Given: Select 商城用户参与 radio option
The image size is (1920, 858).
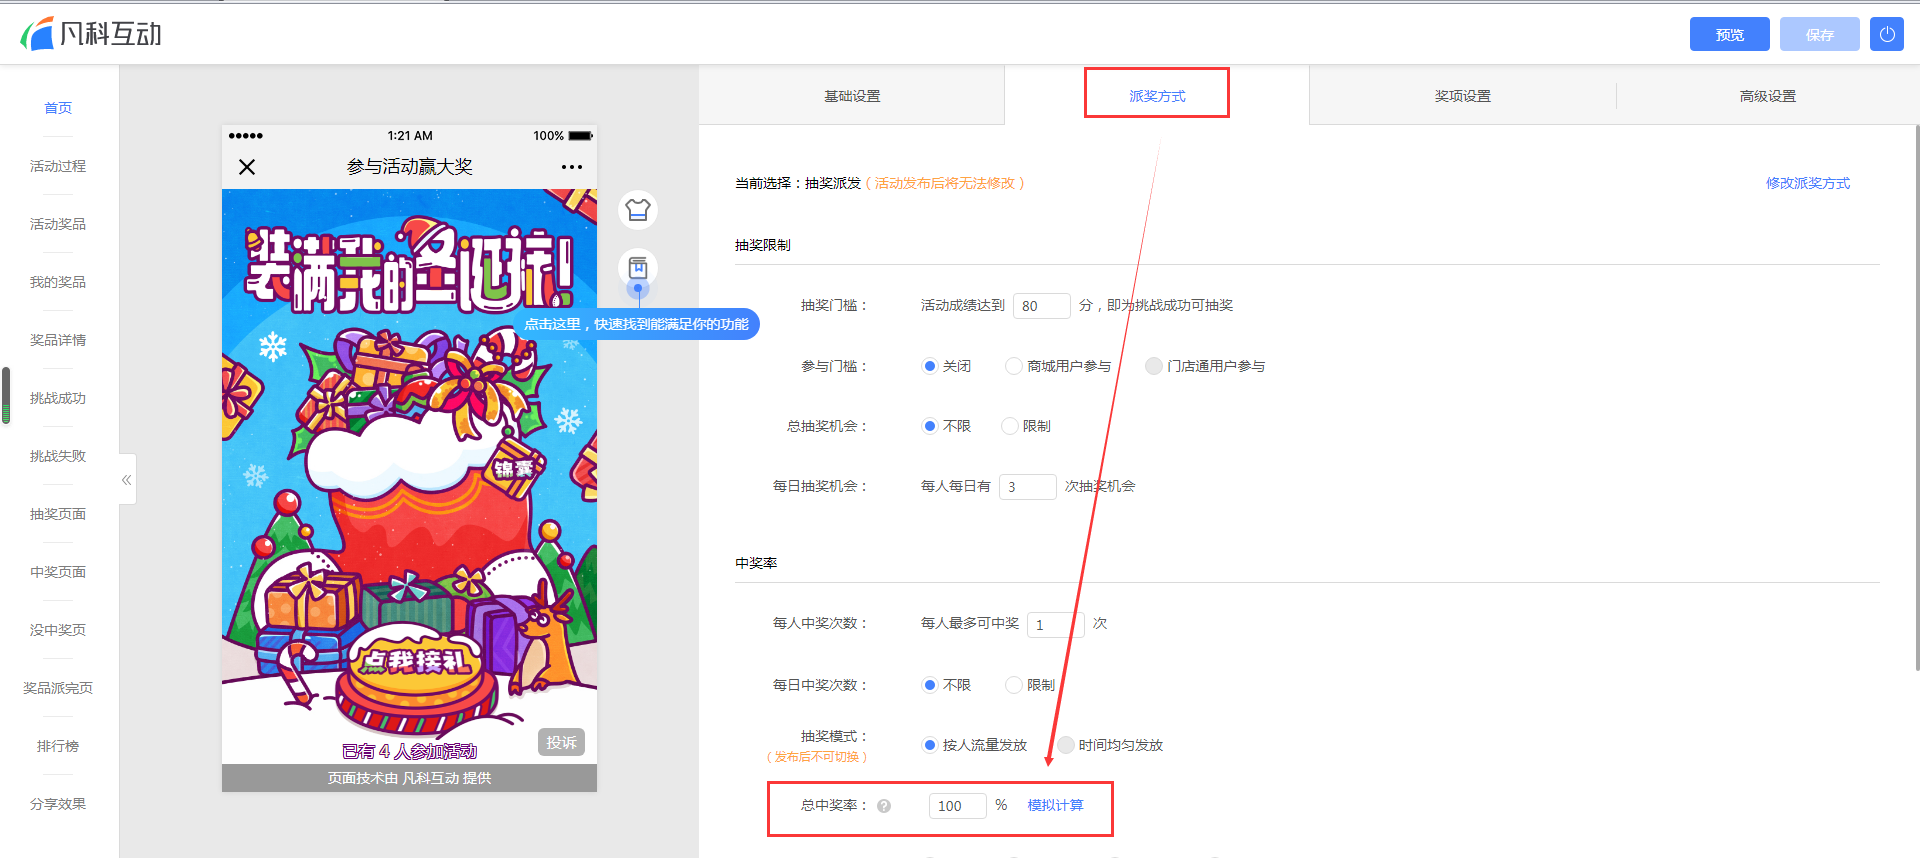Looking at the screenshot, I should click(x=1014, y=366).
